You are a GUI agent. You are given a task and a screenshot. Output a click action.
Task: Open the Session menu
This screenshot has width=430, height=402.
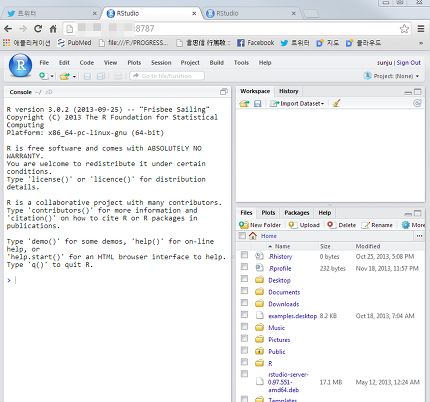click(161, 63)
